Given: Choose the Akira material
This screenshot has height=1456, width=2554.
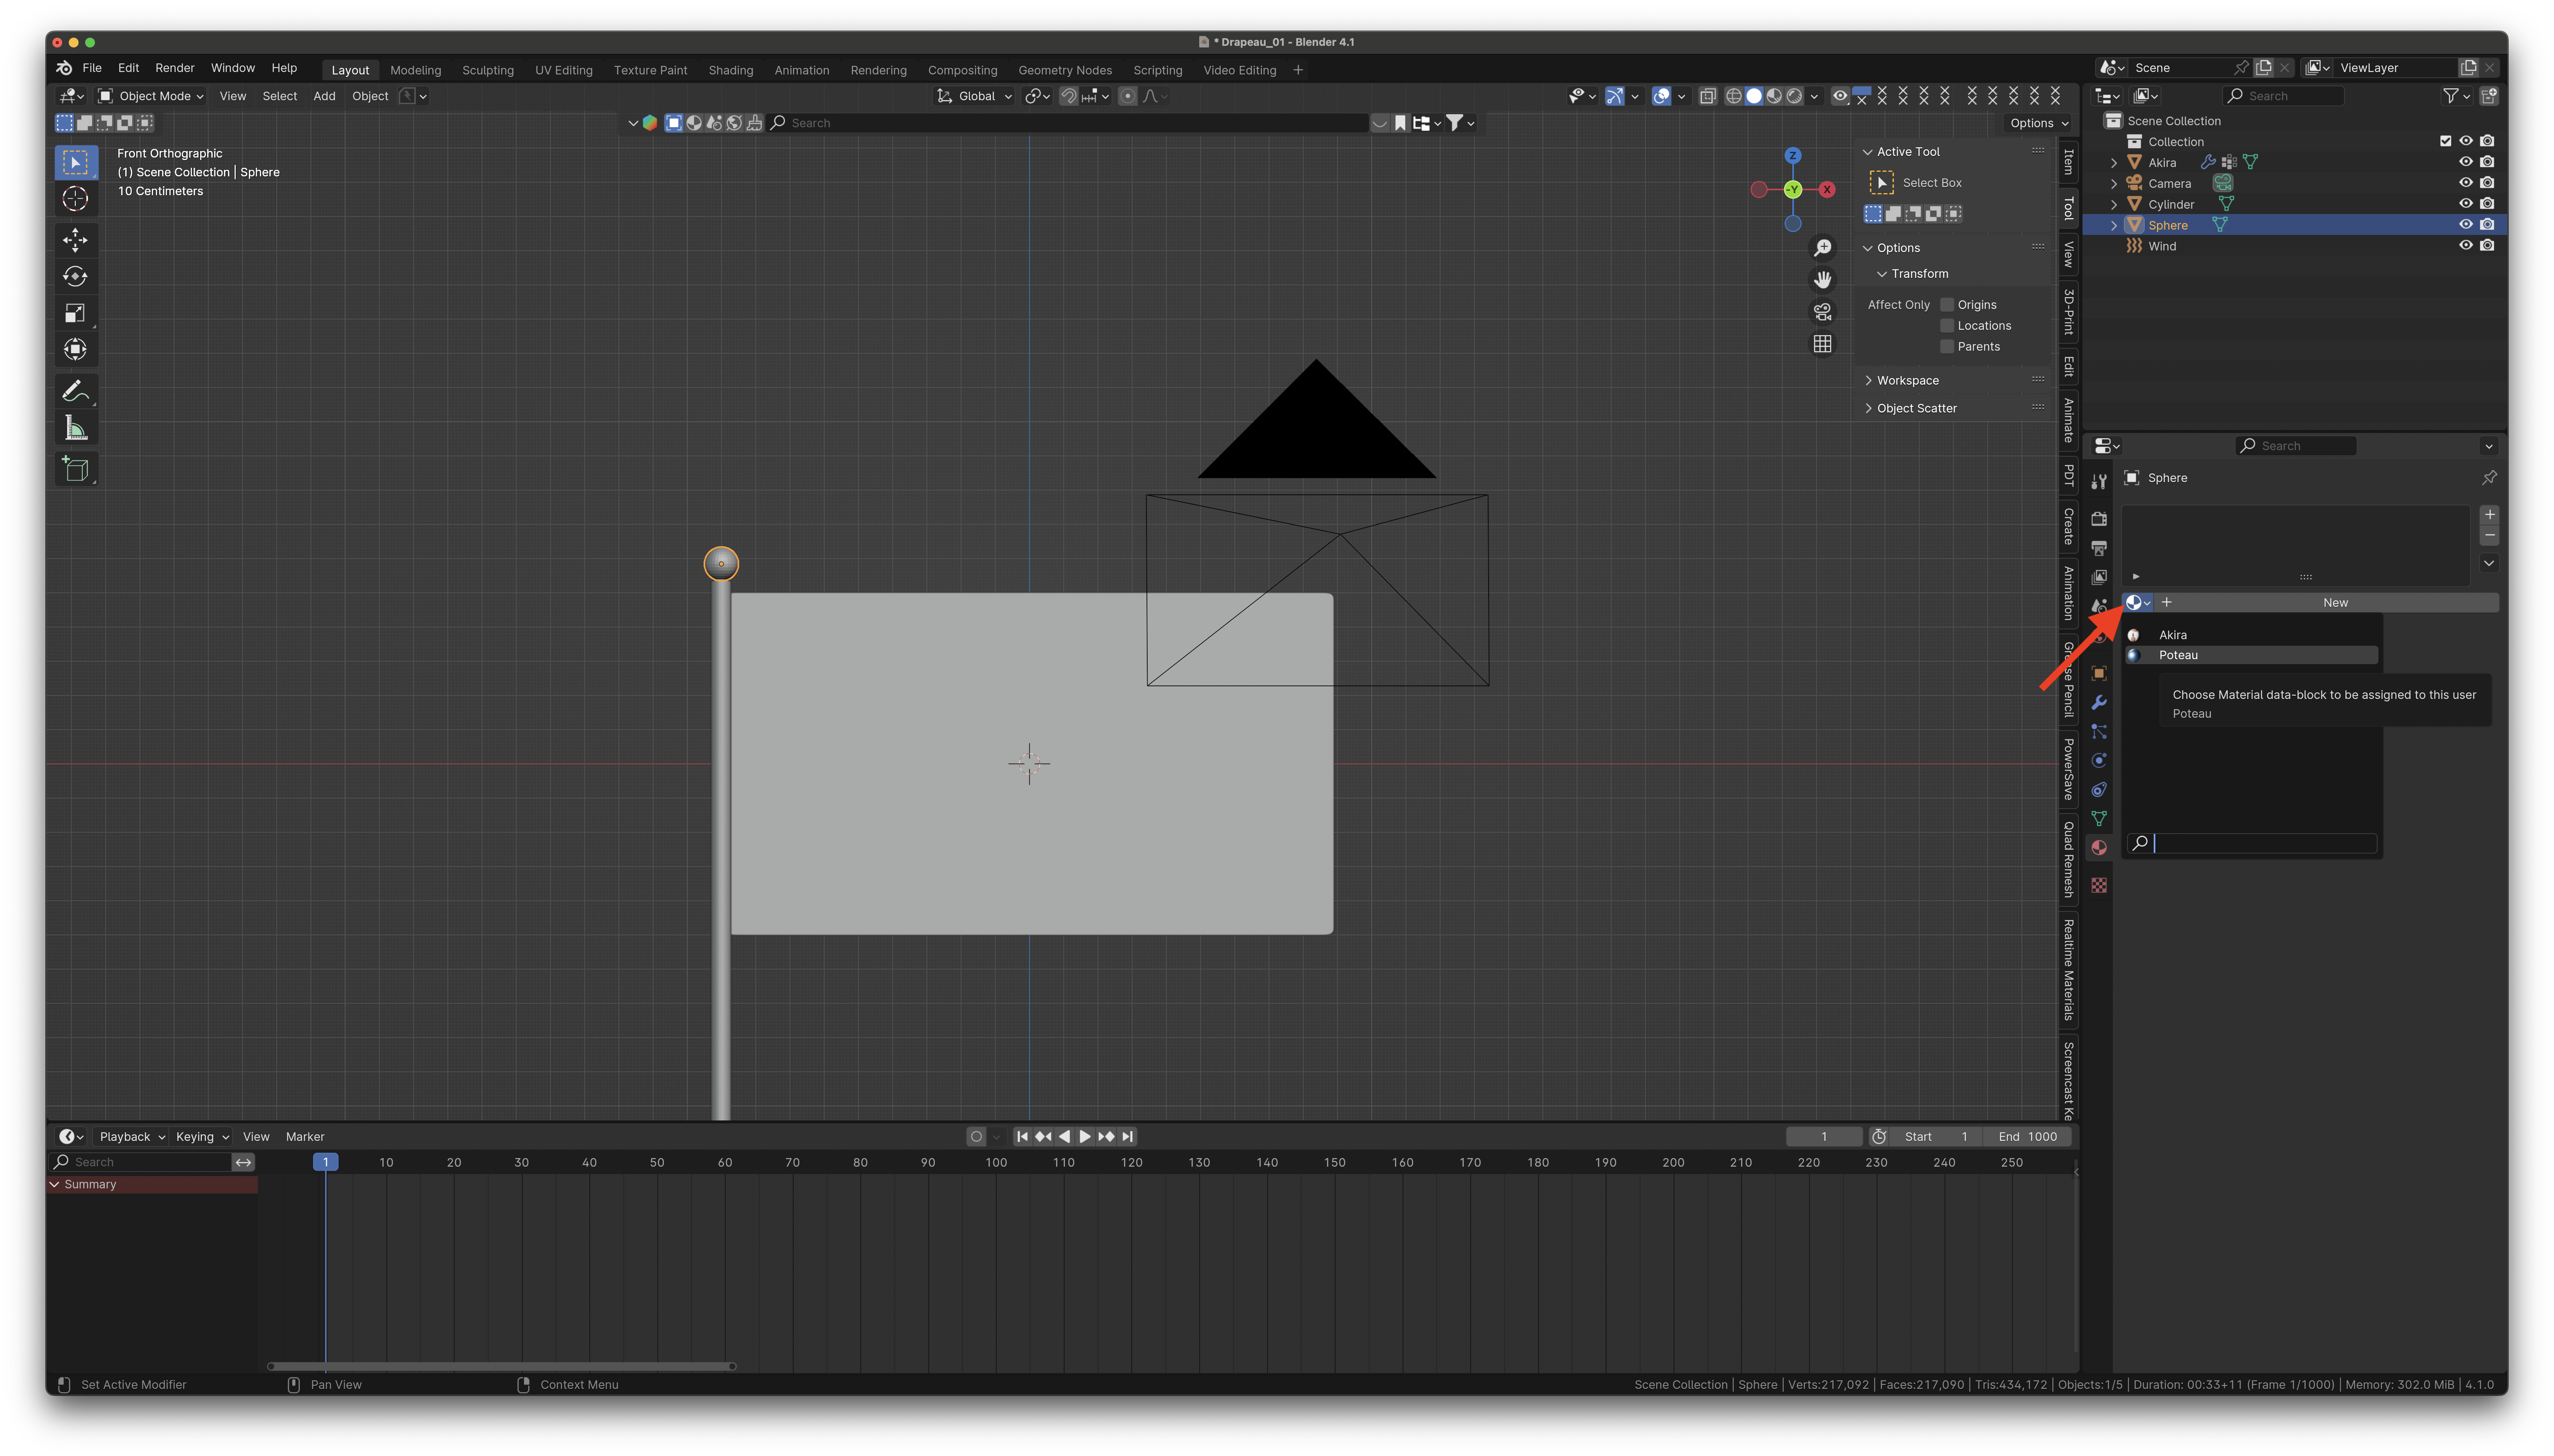Looking at the screenshot, I should coord(2251,635).
